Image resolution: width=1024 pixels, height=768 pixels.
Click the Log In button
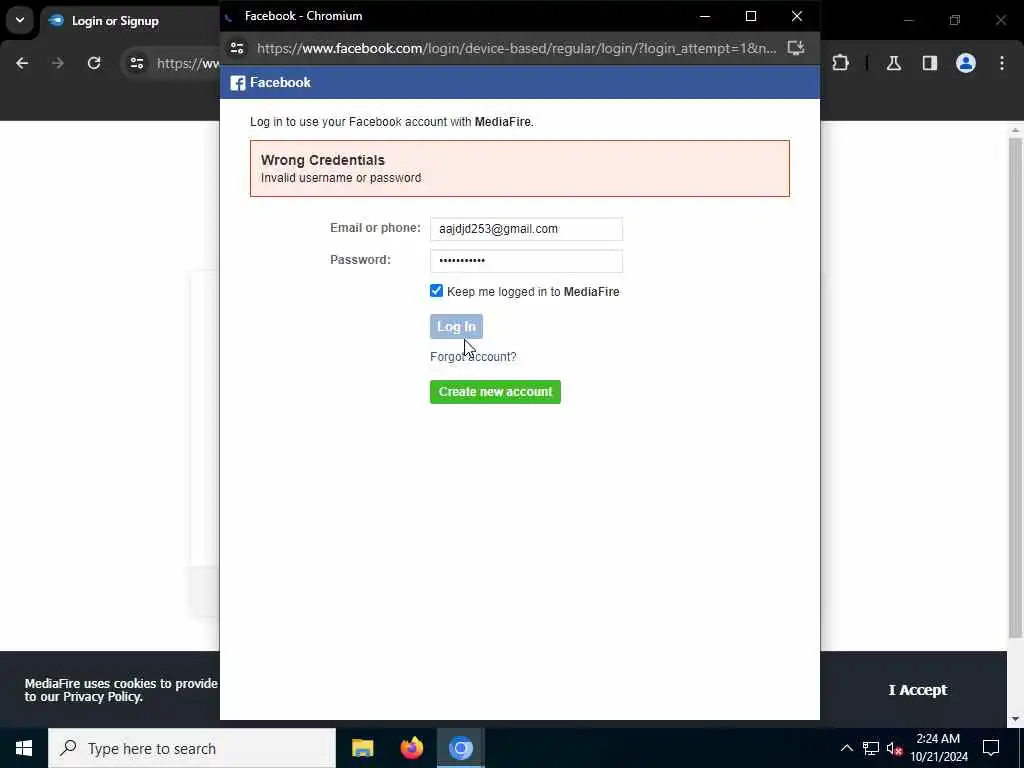tap(456, 327)
